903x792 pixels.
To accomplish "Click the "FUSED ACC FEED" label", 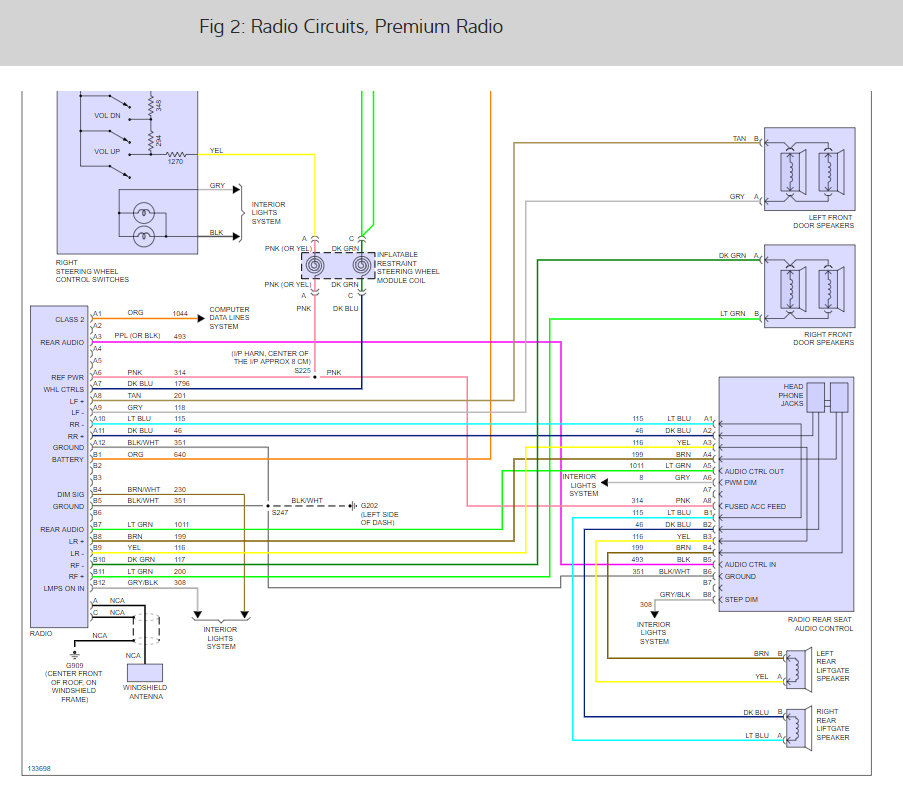I will [755, 506].
